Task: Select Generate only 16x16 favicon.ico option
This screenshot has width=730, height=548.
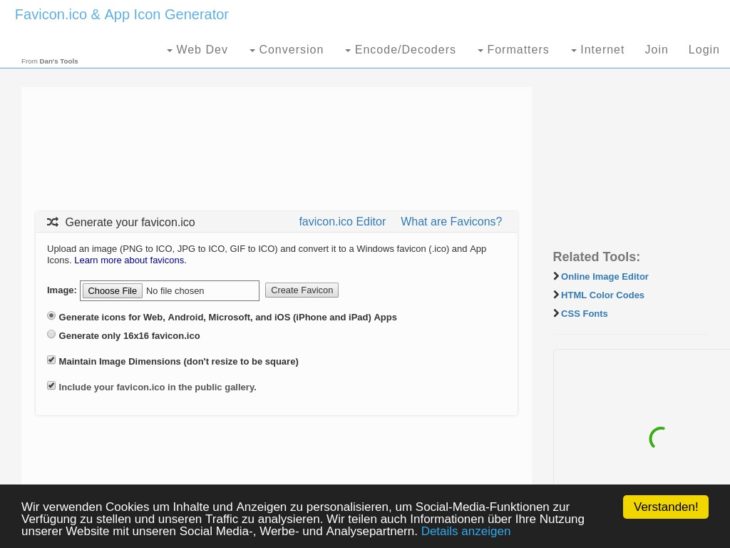Action: click(x=52, y=335)
